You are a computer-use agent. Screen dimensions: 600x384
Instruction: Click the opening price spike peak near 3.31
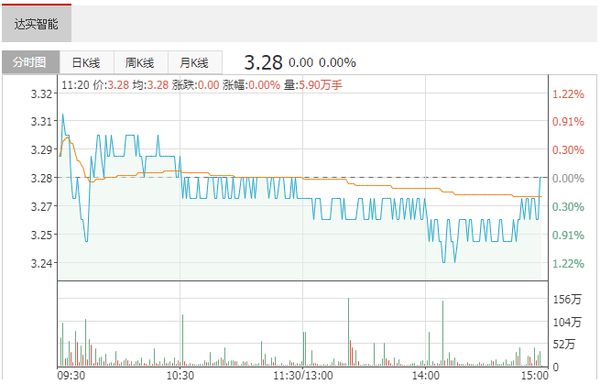[63, 114]
